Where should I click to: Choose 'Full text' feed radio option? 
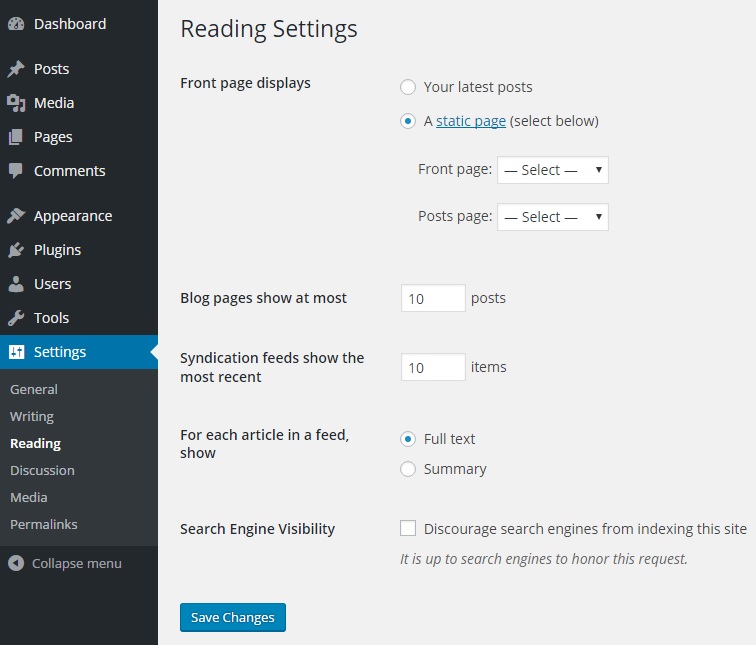(408, 439)
